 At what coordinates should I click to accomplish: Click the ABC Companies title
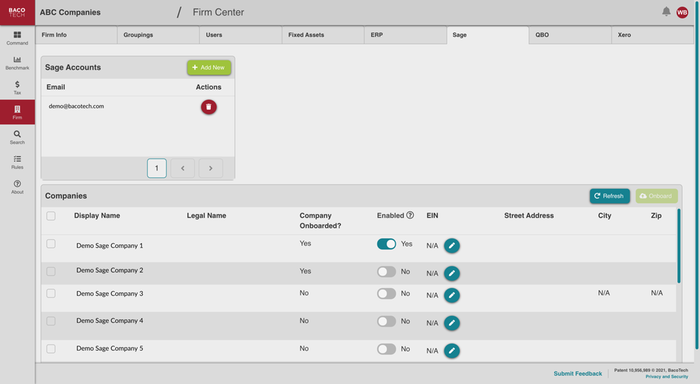(70, 13)
